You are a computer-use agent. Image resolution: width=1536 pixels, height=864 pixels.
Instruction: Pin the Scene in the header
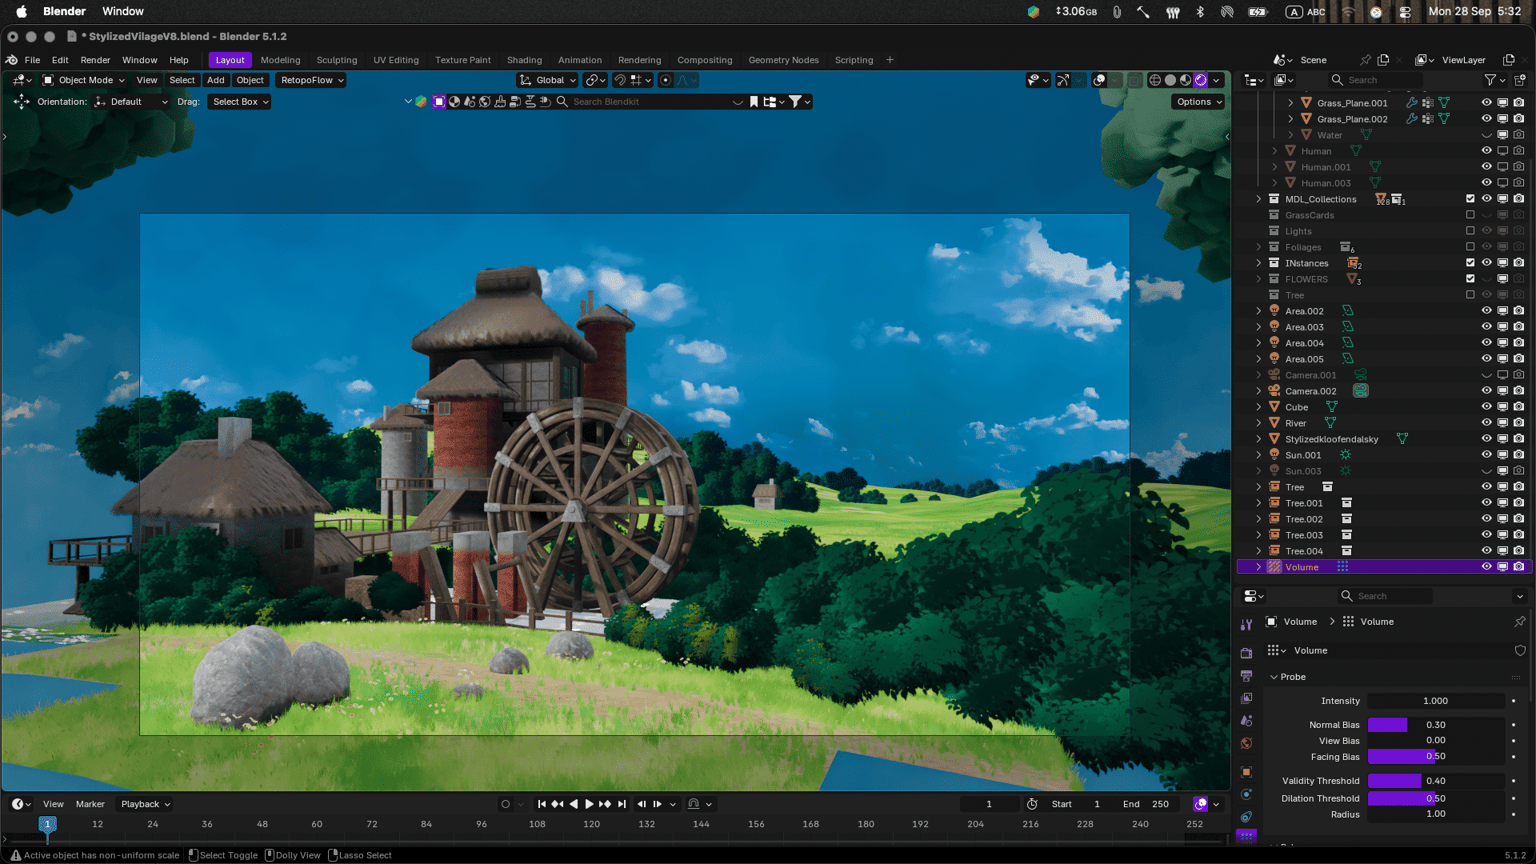[x=1365, y=60]
